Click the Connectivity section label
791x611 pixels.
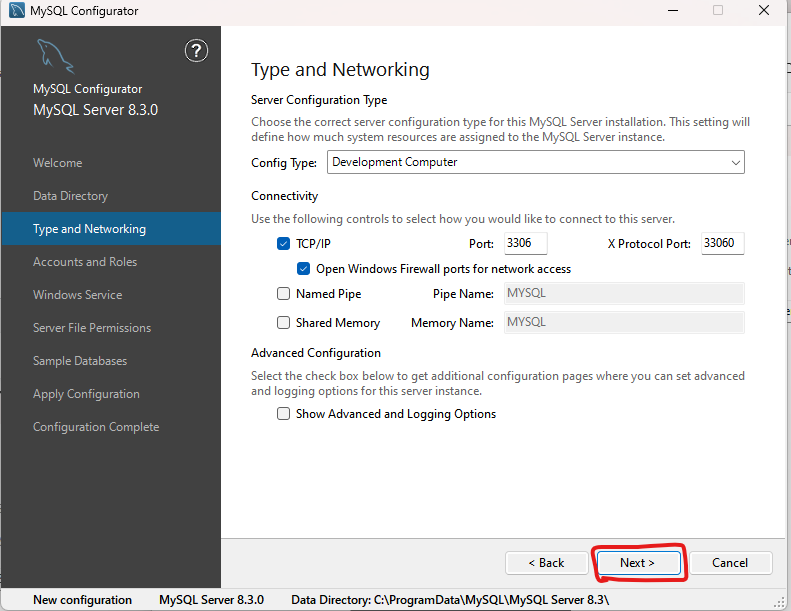point(285,196)
